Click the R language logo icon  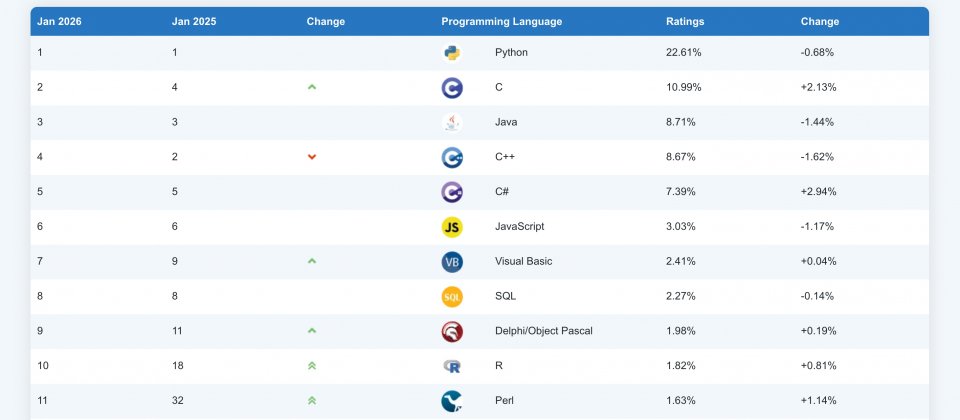[452, 366]
